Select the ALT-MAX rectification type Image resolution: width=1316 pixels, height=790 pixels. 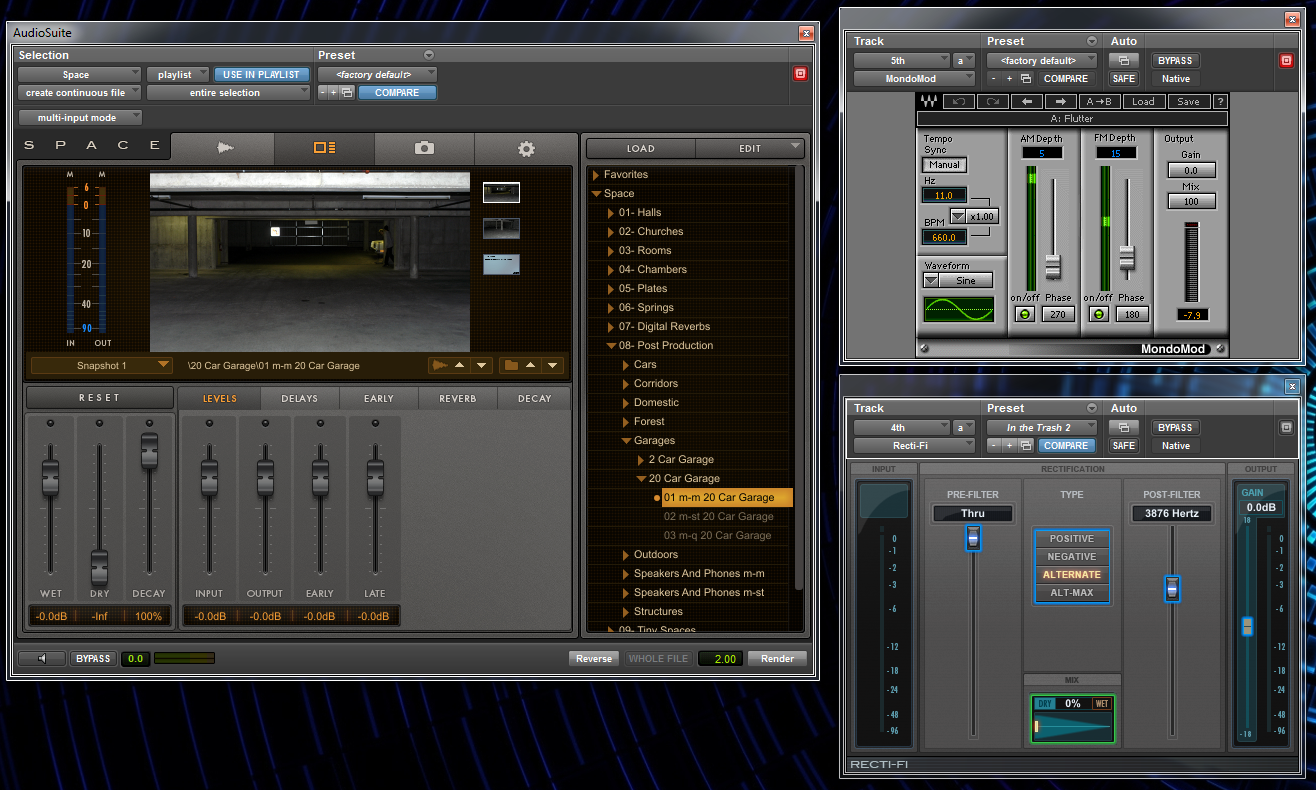coord(1070,593)
